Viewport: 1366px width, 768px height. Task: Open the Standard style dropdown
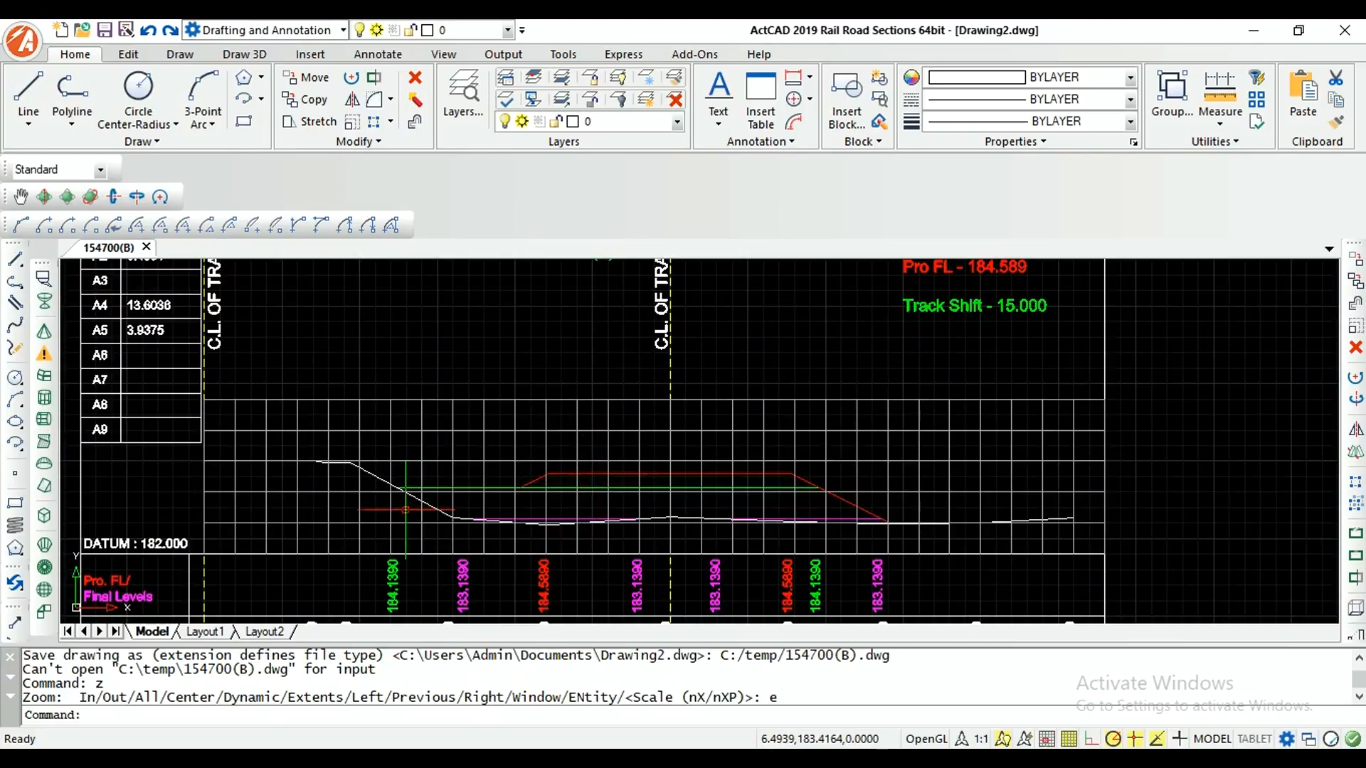coord(100,170)
